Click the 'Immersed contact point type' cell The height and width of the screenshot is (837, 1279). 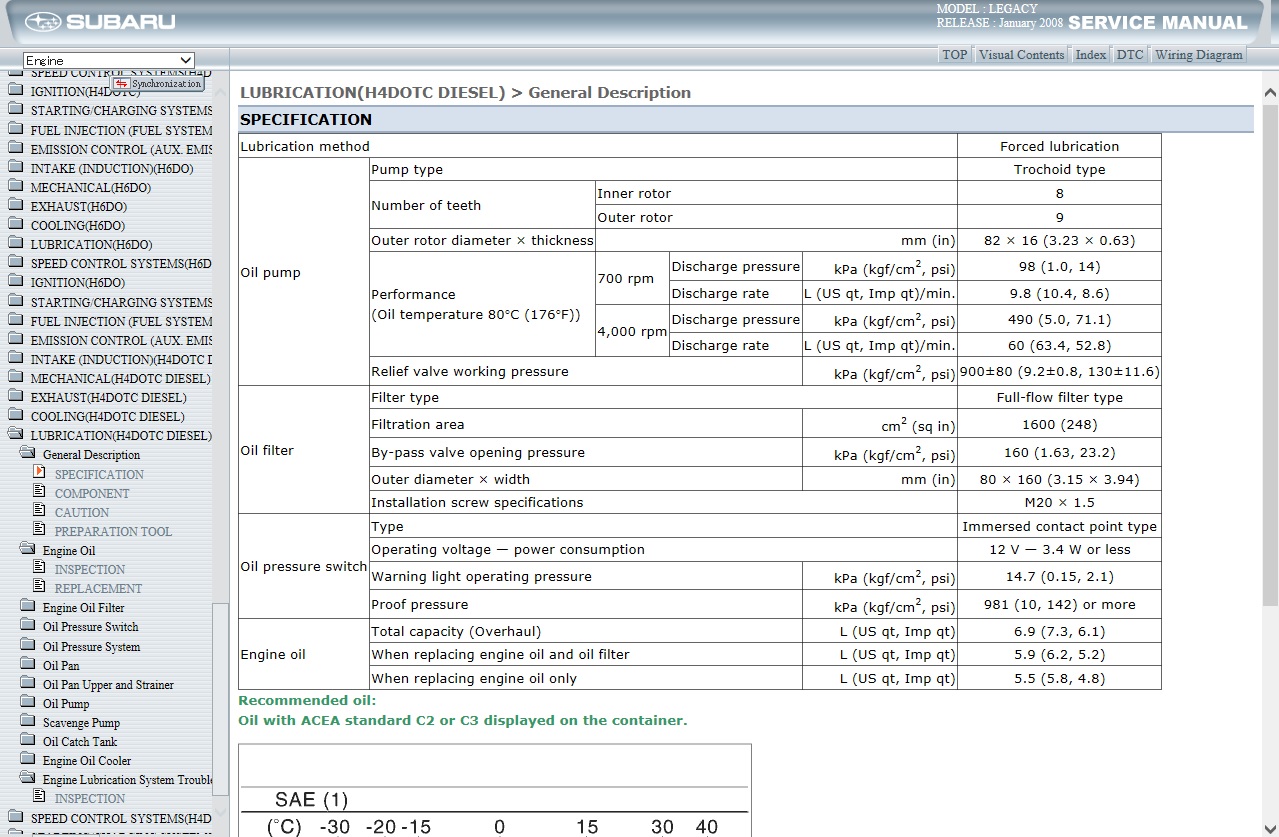(1059, 526)
